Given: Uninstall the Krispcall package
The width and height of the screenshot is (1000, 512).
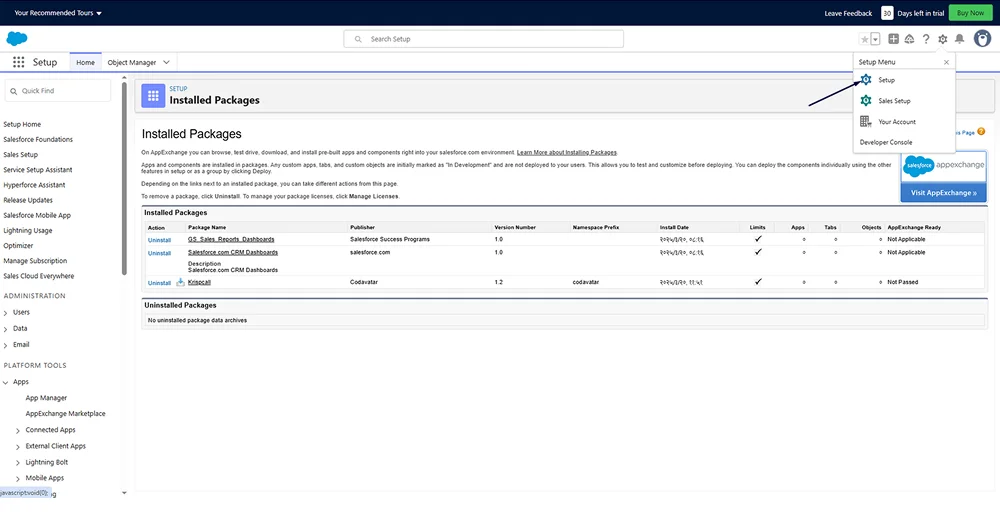Looking at the screenshot, I should tap(159, 282).
